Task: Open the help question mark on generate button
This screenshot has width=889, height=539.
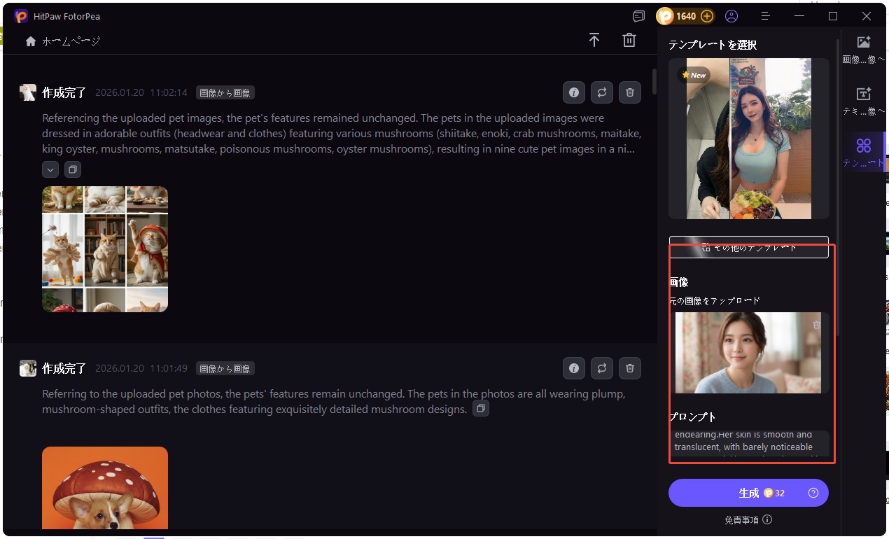Action: tap(813, 493)
